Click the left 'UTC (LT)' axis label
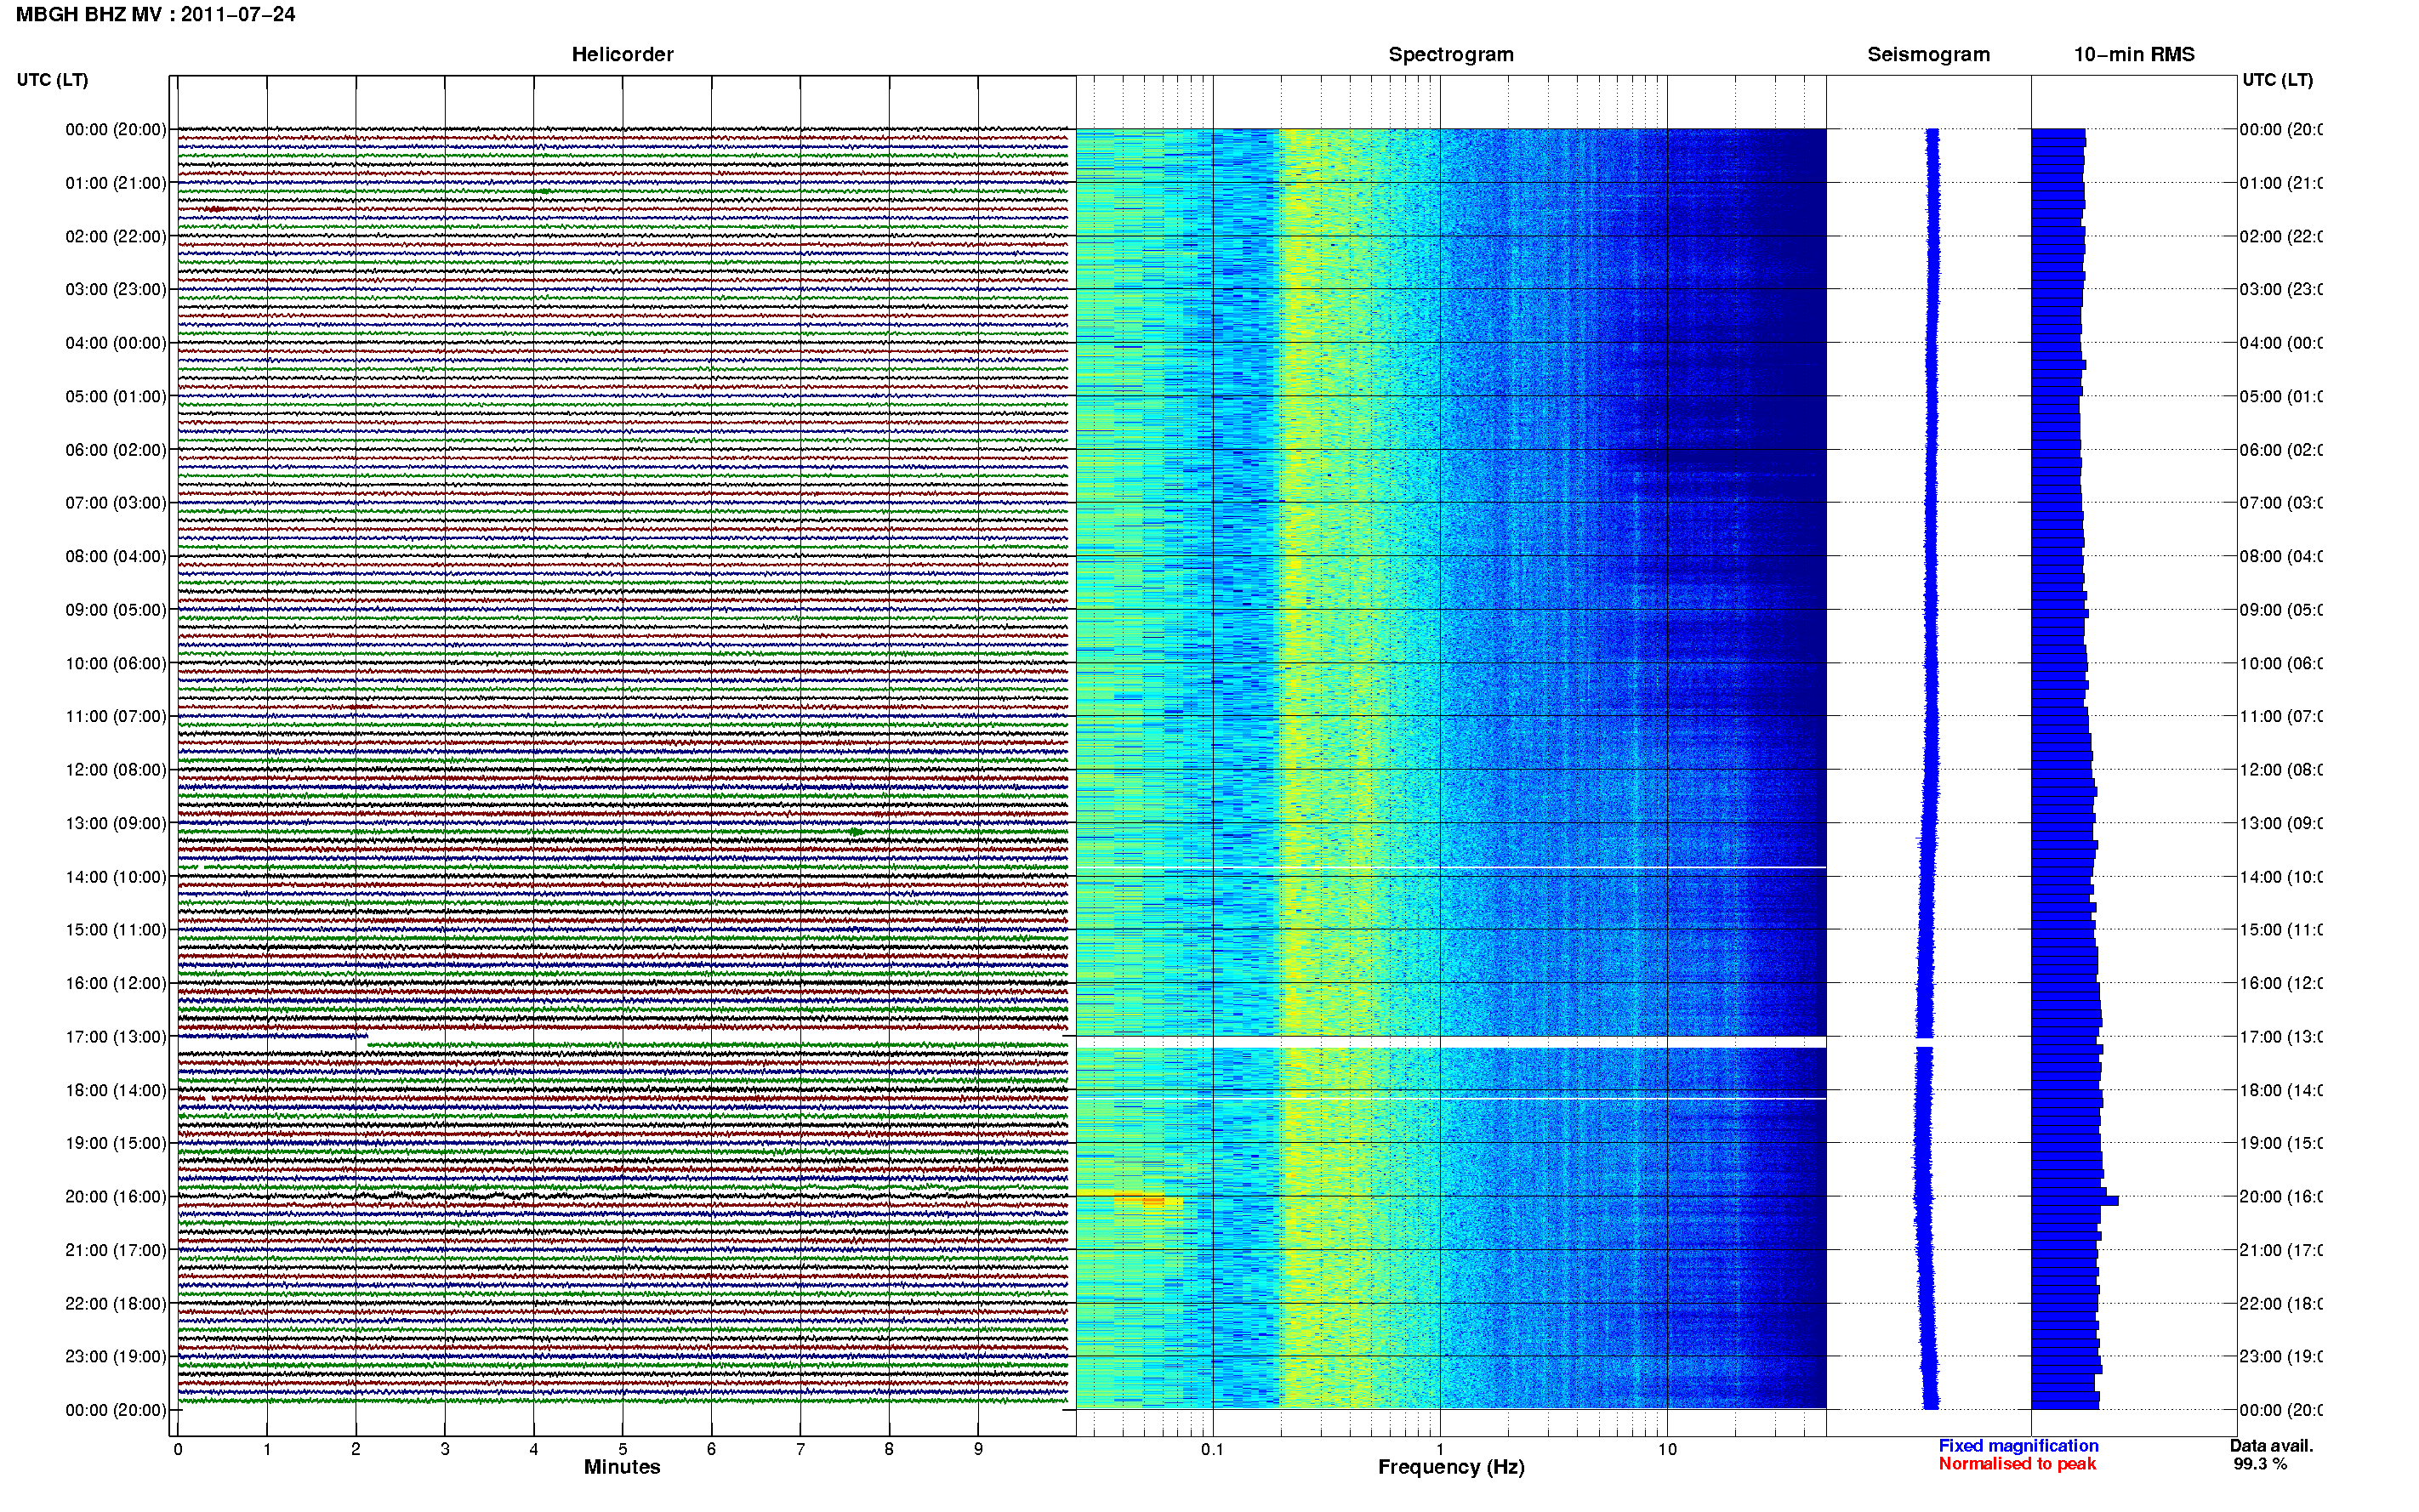The height and width of the screenshot is (1512, 2419). click(52, 80)
